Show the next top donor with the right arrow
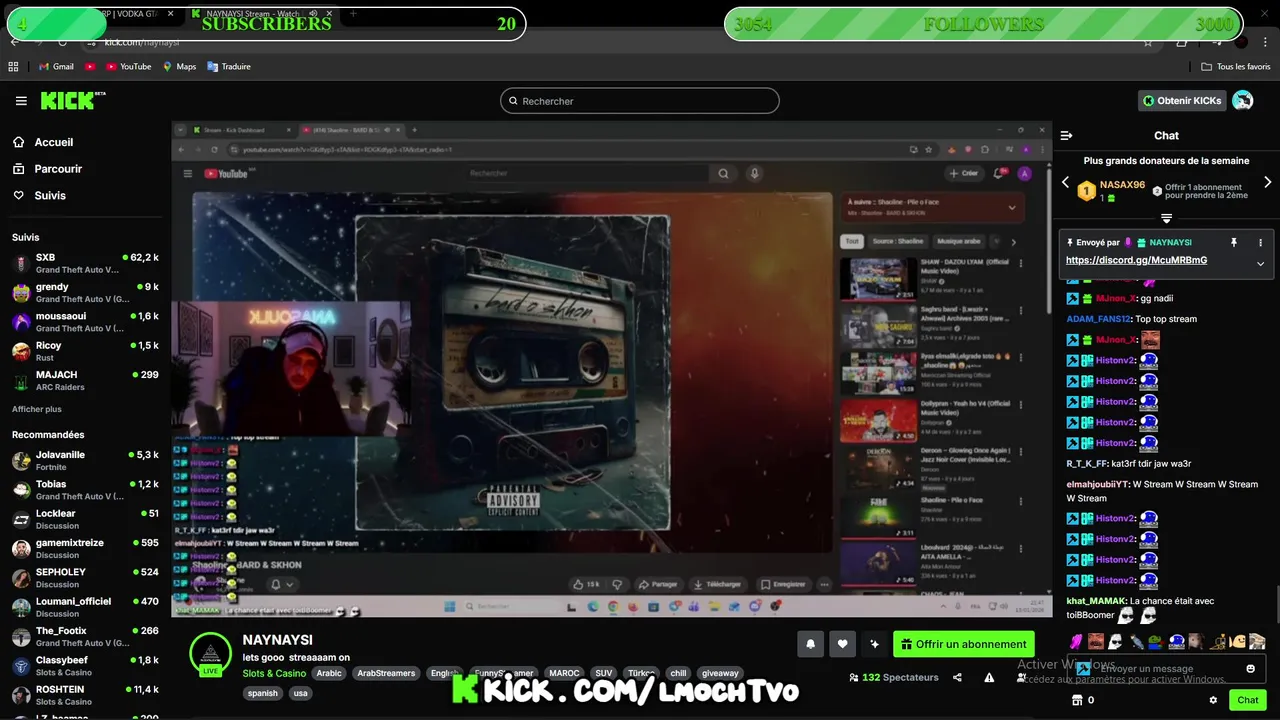 click(1268, 183)
